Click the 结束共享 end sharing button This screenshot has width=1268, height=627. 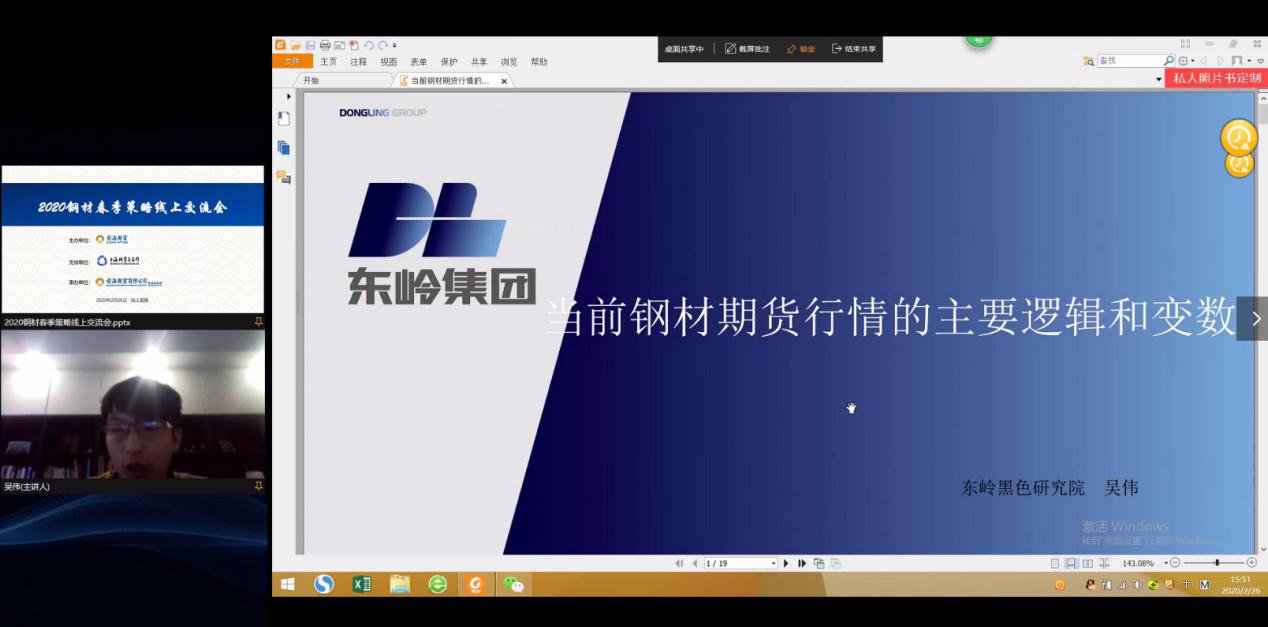tap(853, 49)
